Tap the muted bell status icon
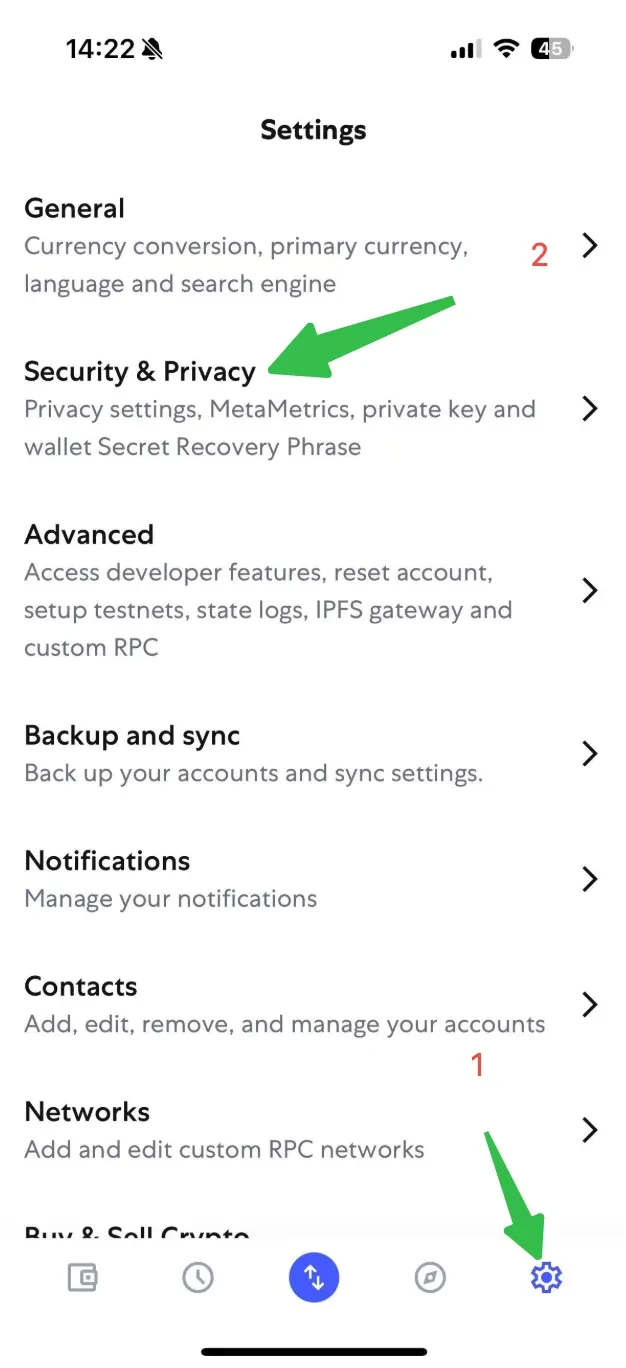 coord(153,49)
